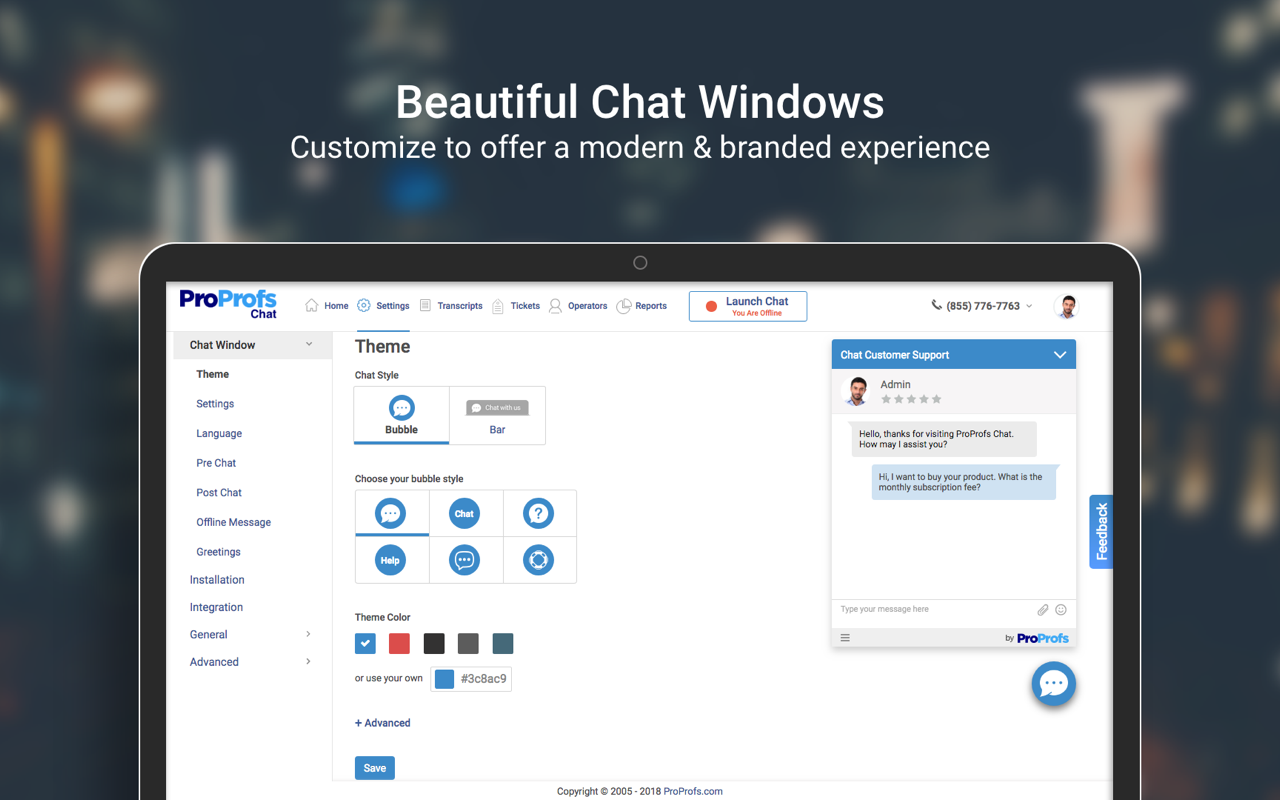Save the theme settings
The image size is (1280, 800).
pyautogui.click(x=375, y=768)
